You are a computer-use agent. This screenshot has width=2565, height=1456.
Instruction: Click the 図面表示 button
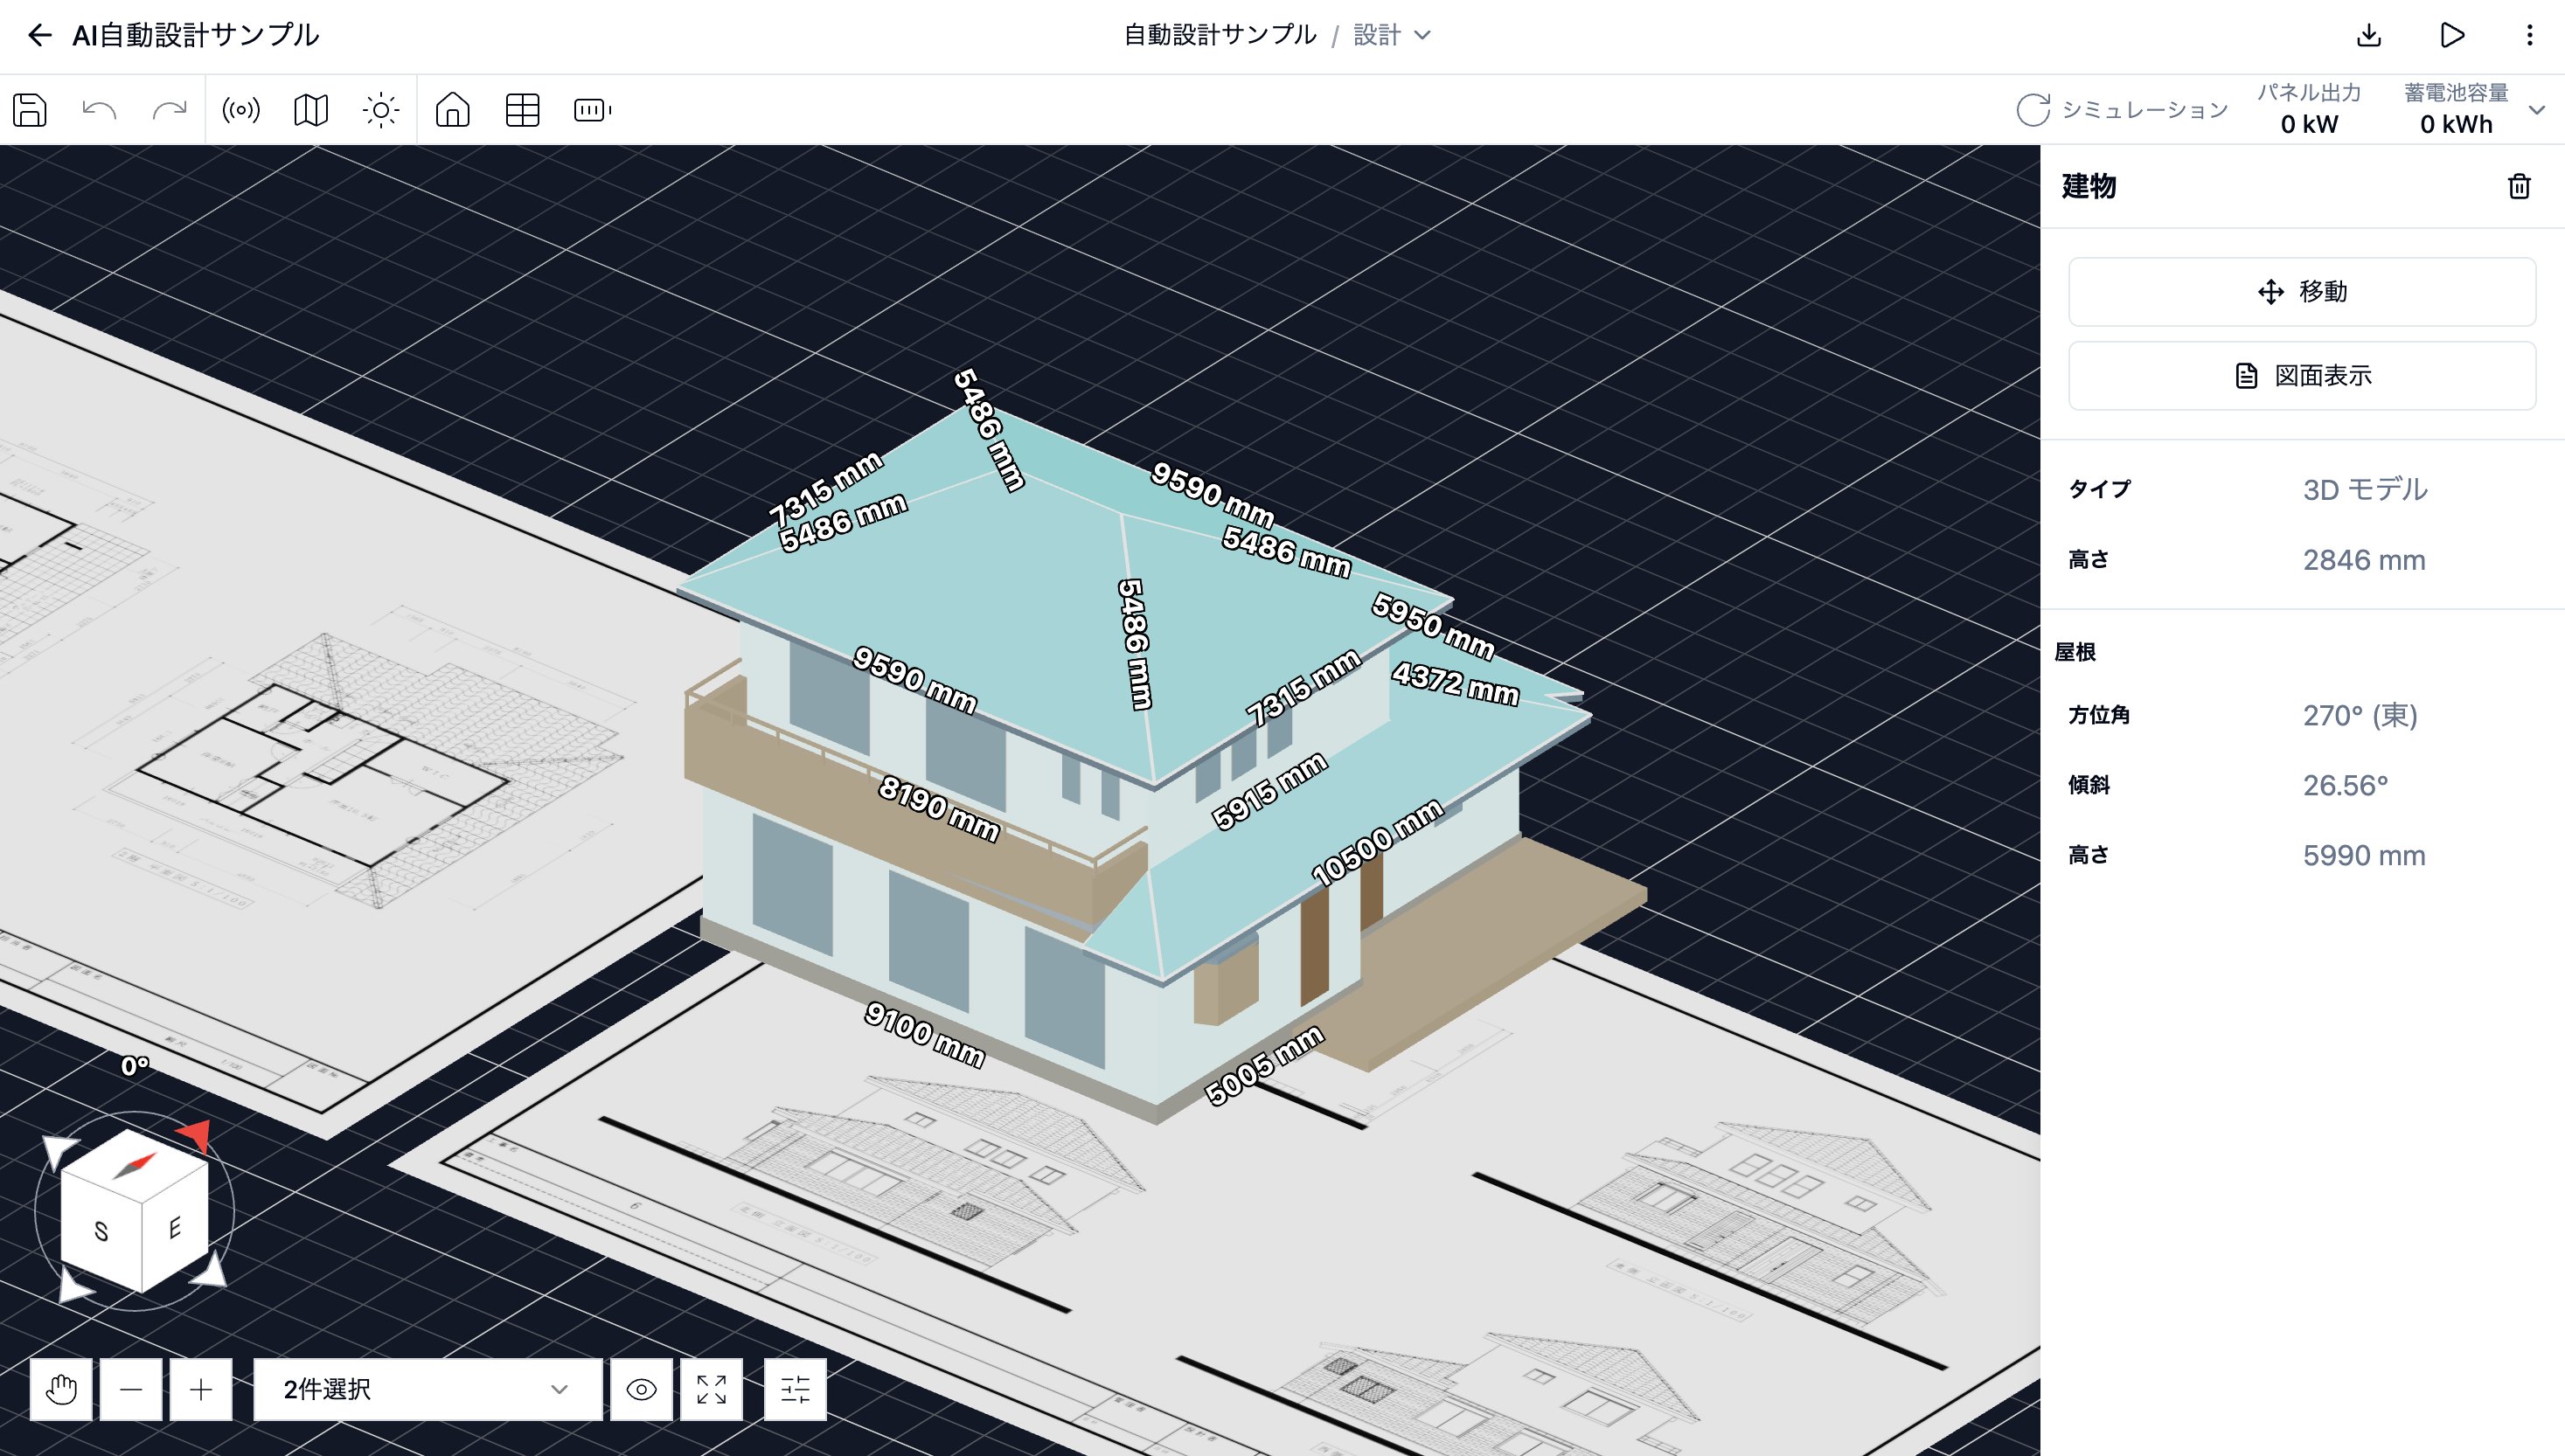coord(2302,376)
